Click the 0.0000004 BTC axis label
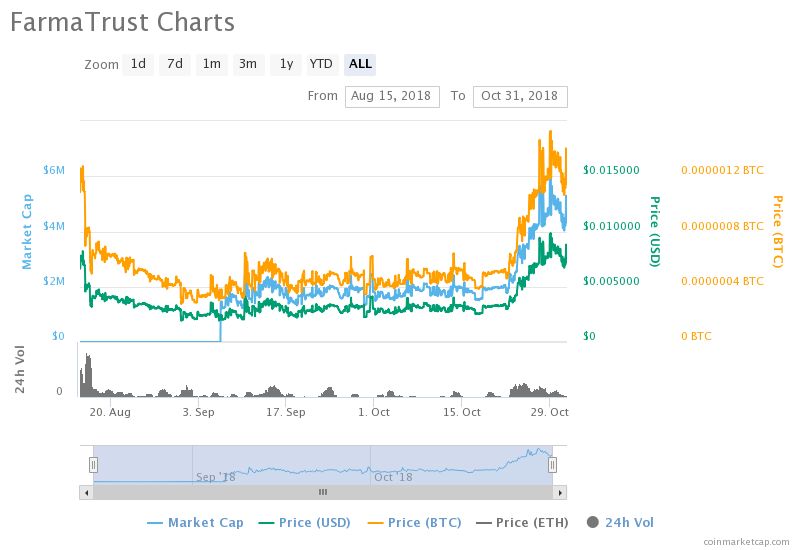 coord(722,281)
